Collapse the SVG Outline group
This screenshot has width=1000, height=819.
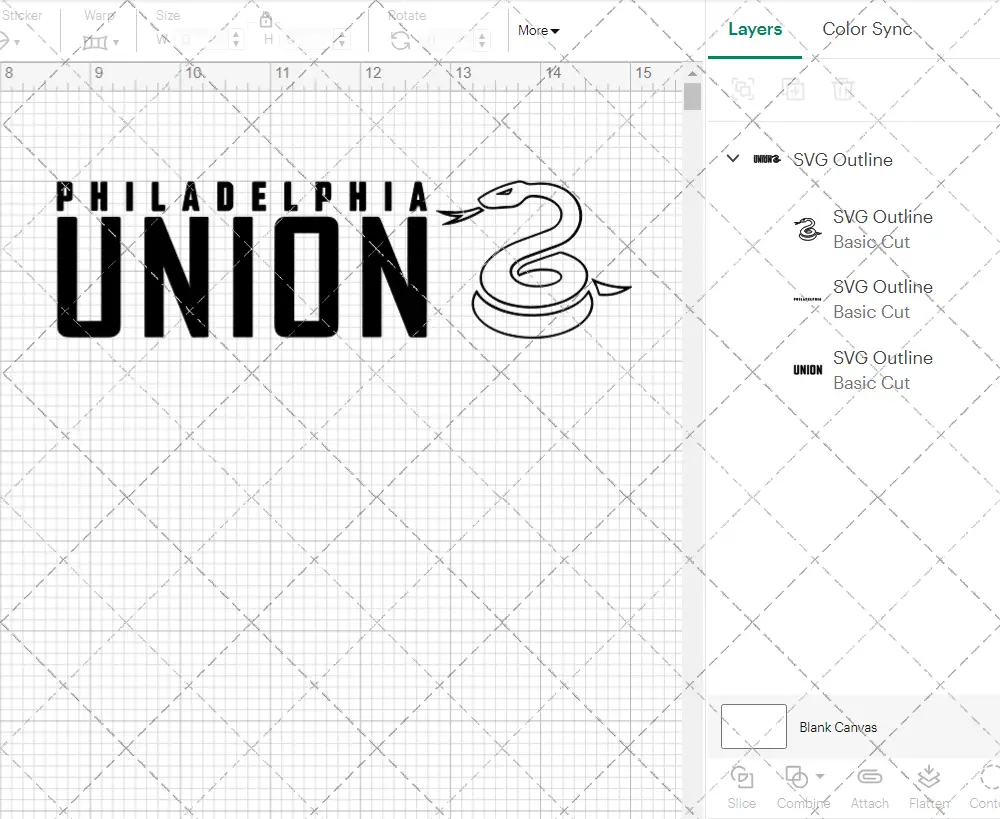click(732, 158)
